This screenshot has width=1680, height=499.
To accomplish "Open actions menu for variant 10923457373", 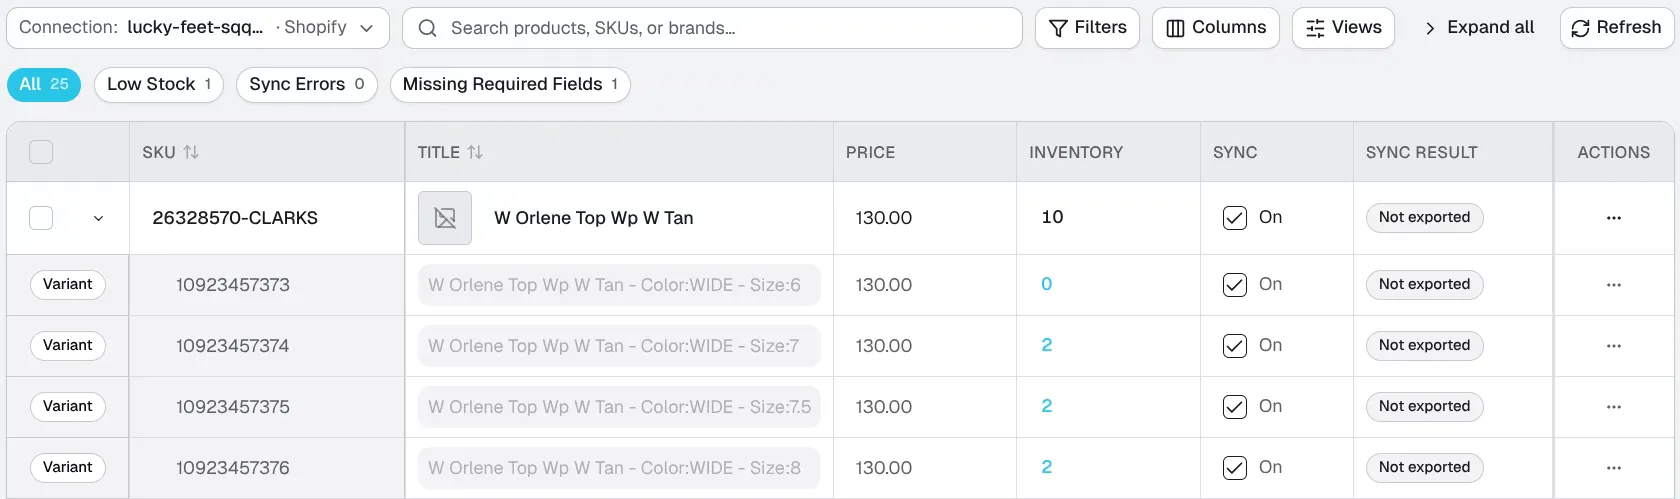I will pyautogui.click(x=1613, y=285).
